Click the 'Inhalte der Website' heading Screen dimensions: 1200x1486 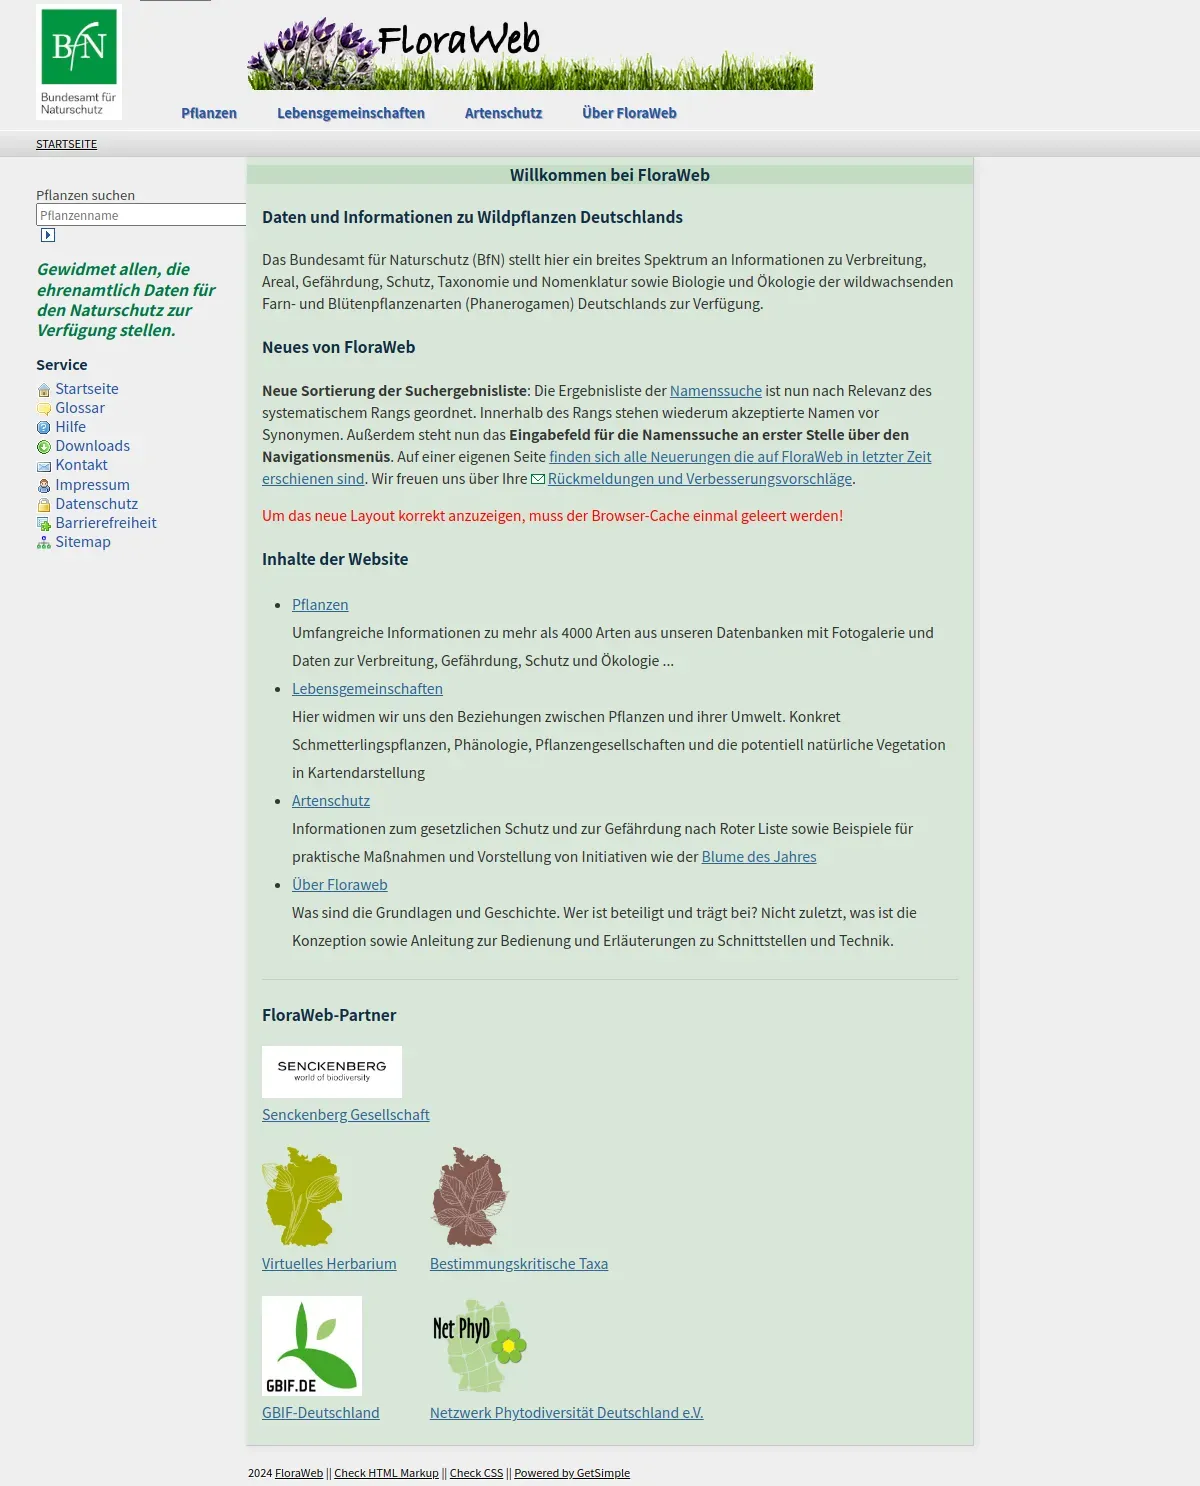pos(335,559)
